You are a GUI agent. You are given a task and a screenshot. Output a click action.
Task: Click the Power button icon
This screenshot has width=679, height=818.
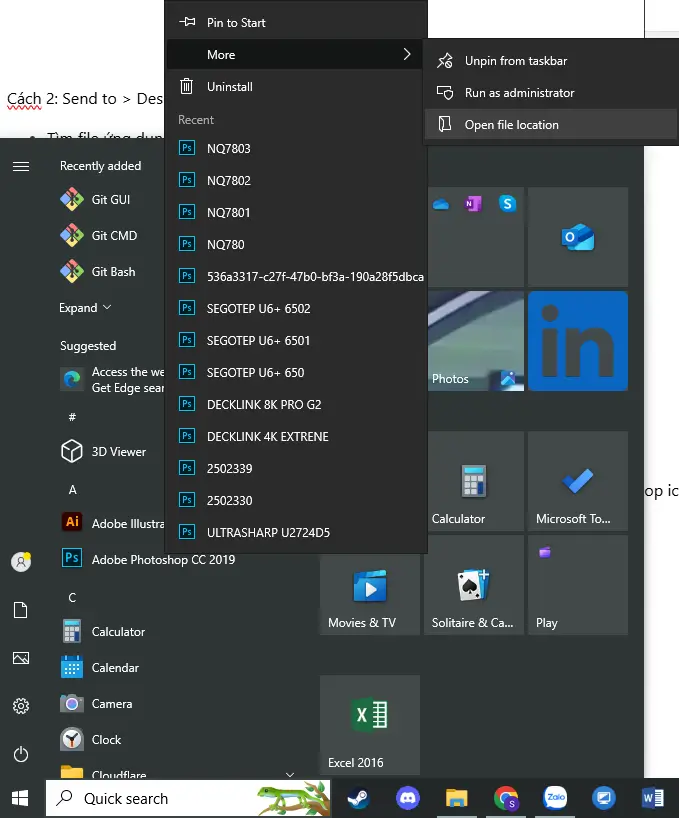pyautogui.click(x=21, y=754)
